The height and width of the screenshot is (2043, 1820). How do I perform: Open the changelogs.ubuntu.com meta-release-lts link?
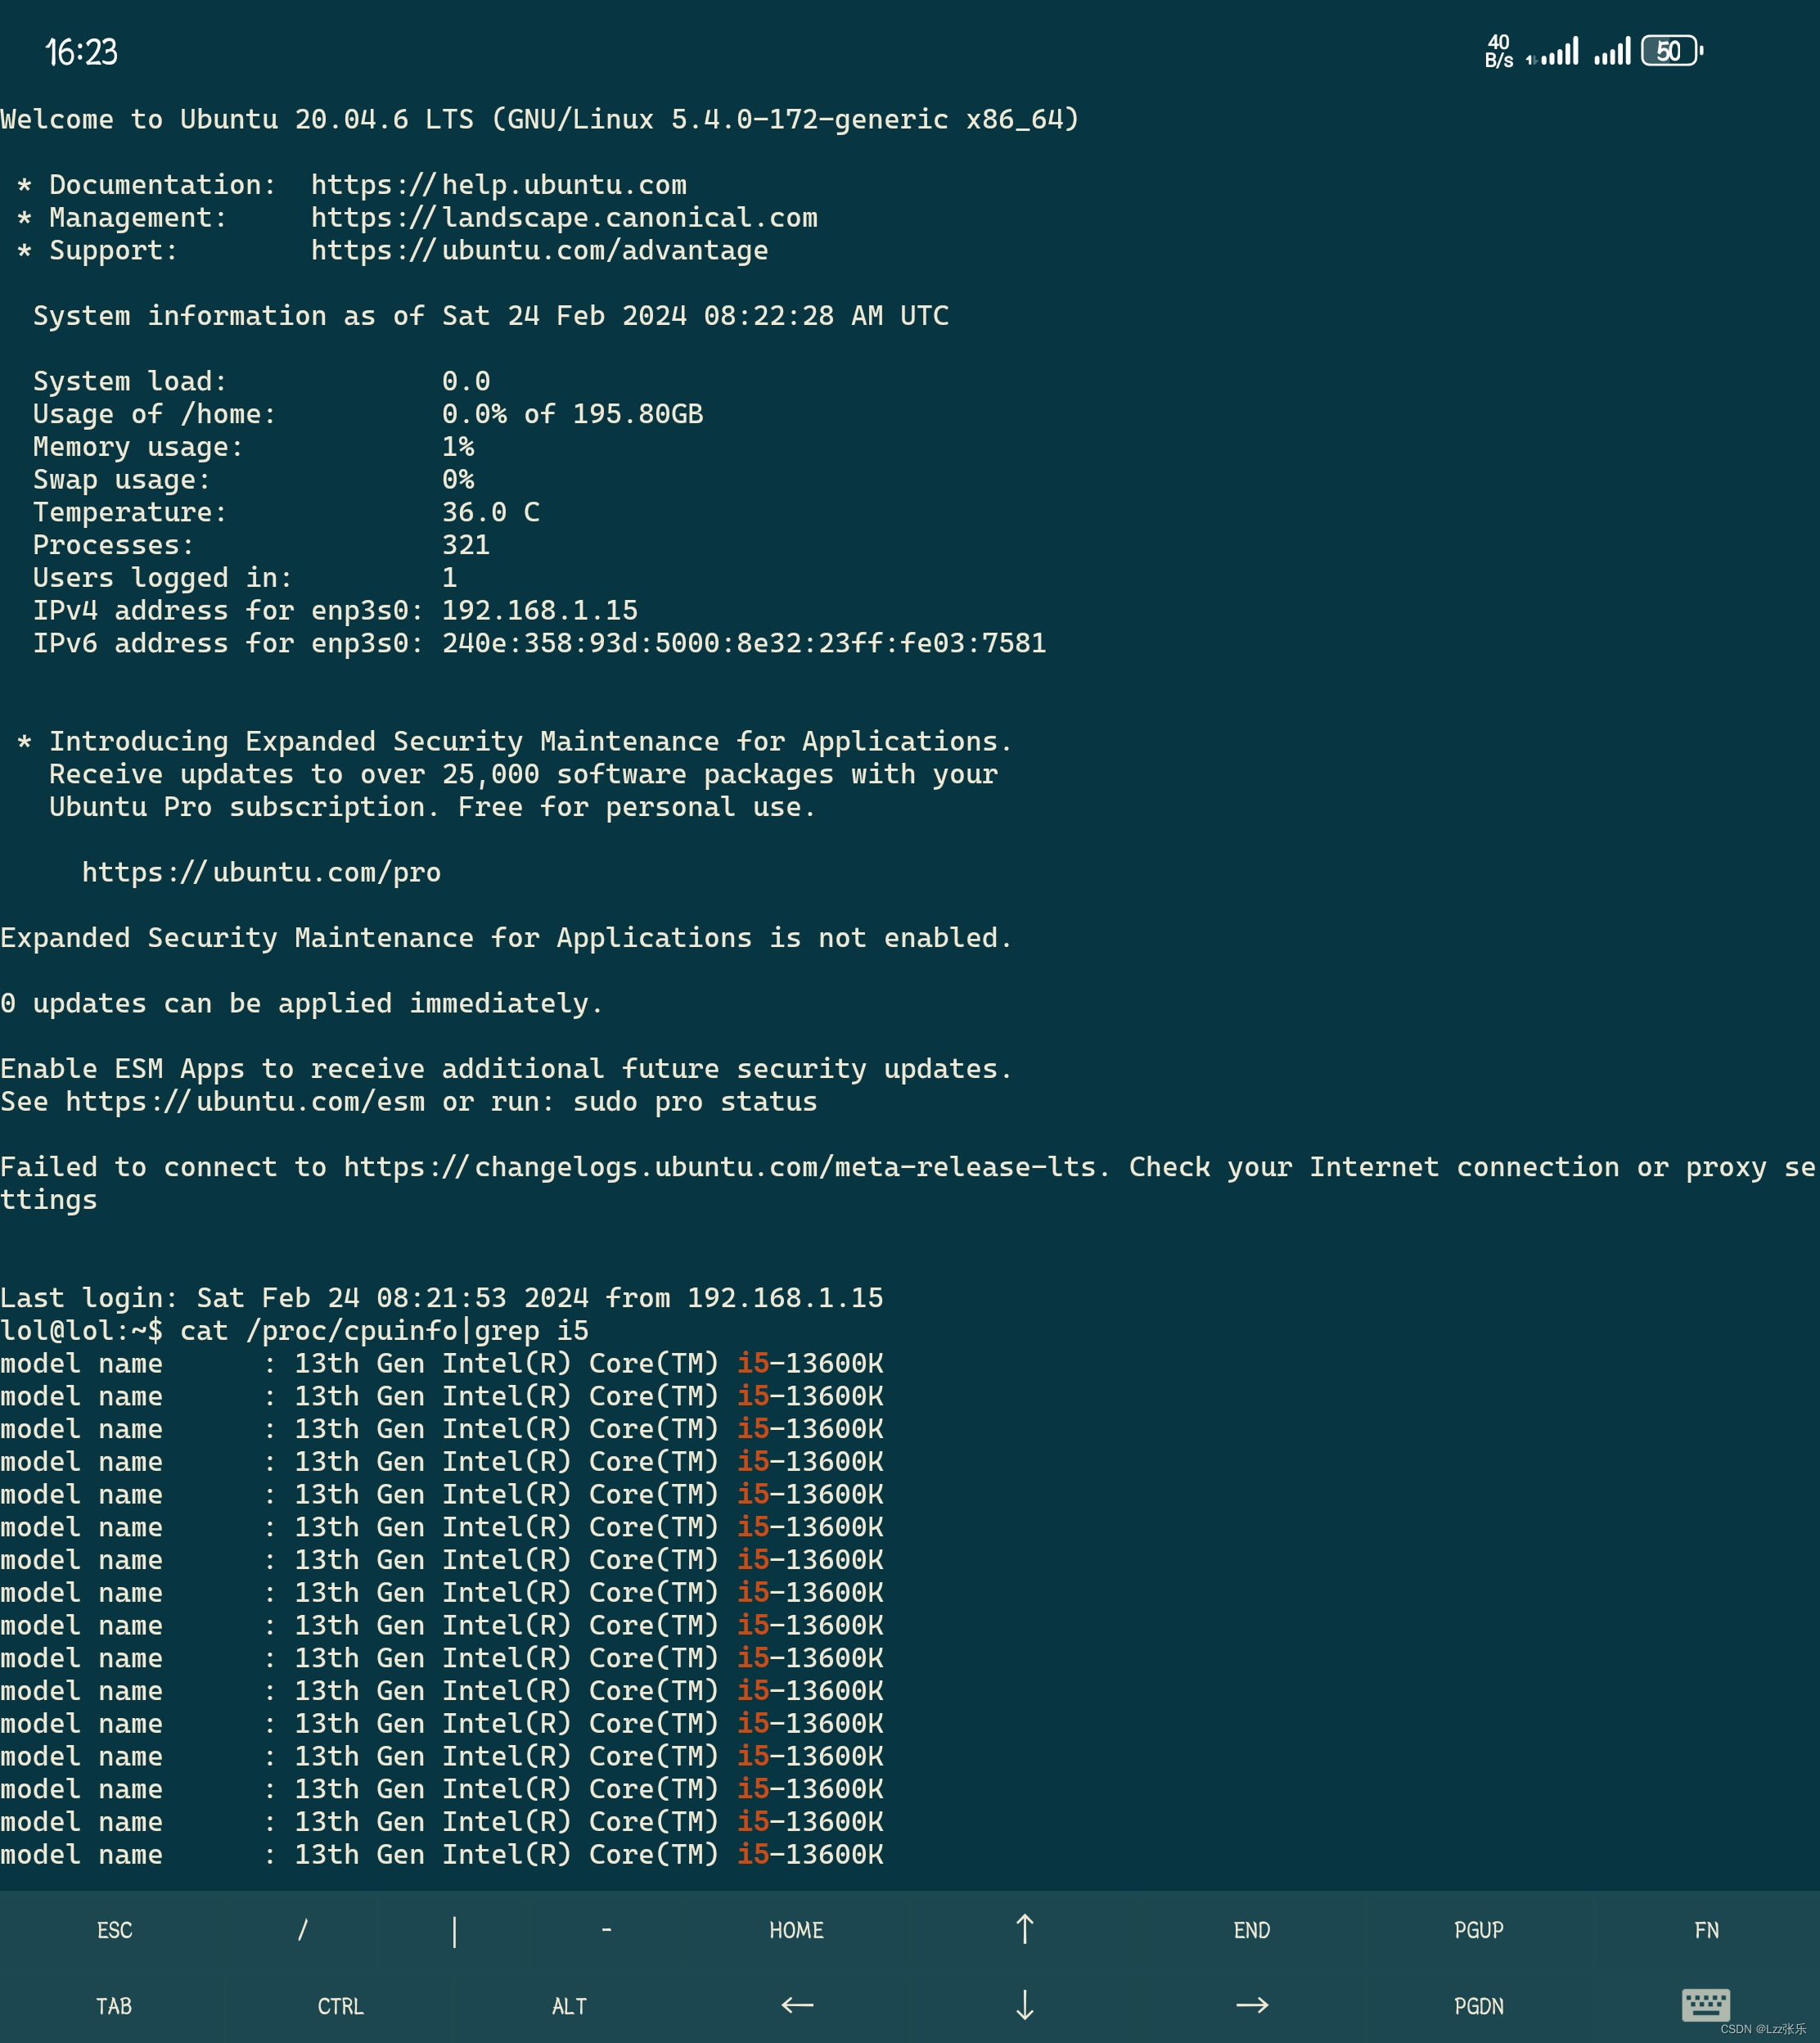(721, 1167)
